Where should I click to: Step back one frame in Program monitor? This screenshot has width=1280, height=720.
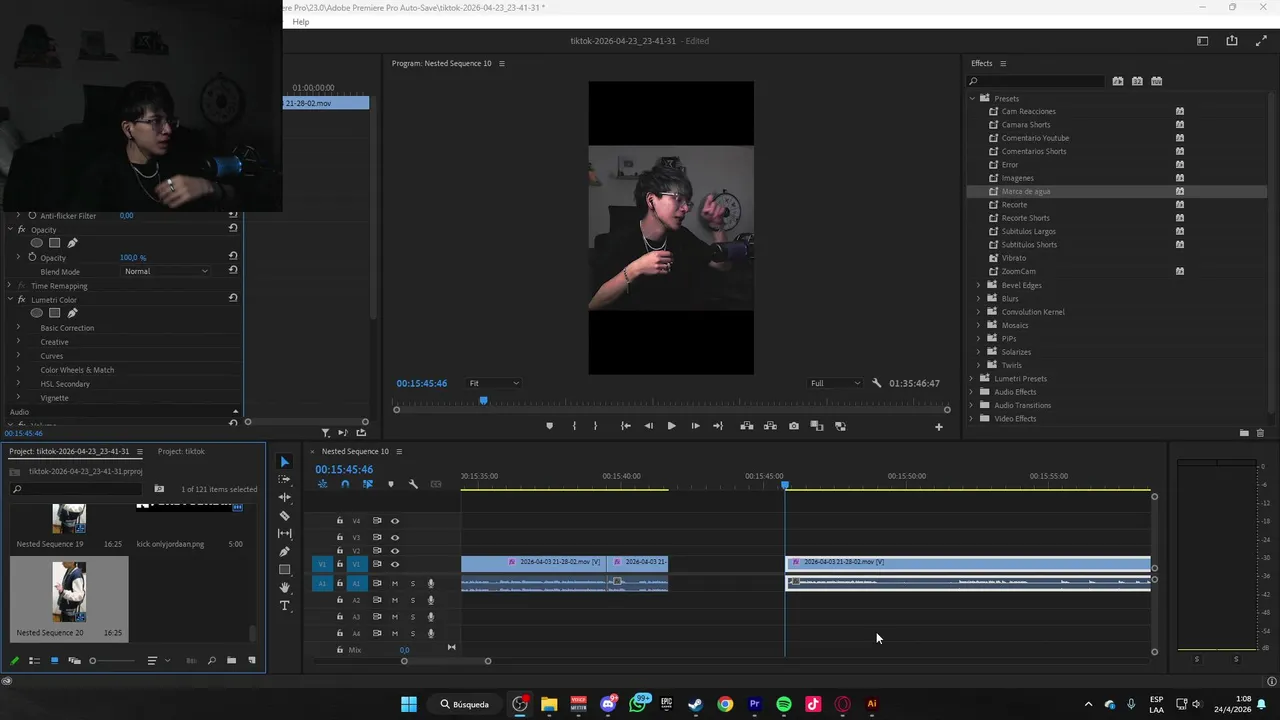click(x=648, y=426)
